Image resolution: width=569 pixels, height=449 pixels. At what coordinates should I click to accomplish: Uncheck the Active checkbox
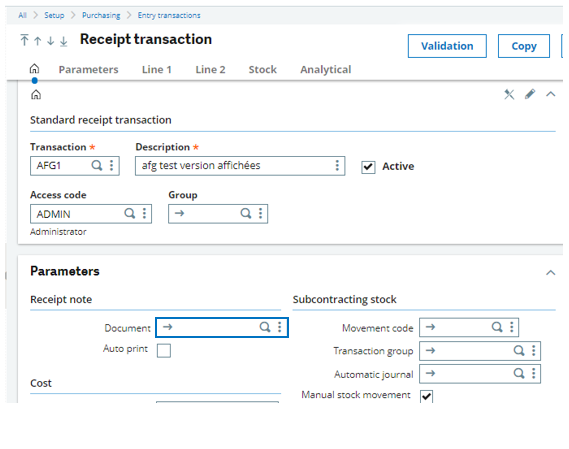pos(368,167)
